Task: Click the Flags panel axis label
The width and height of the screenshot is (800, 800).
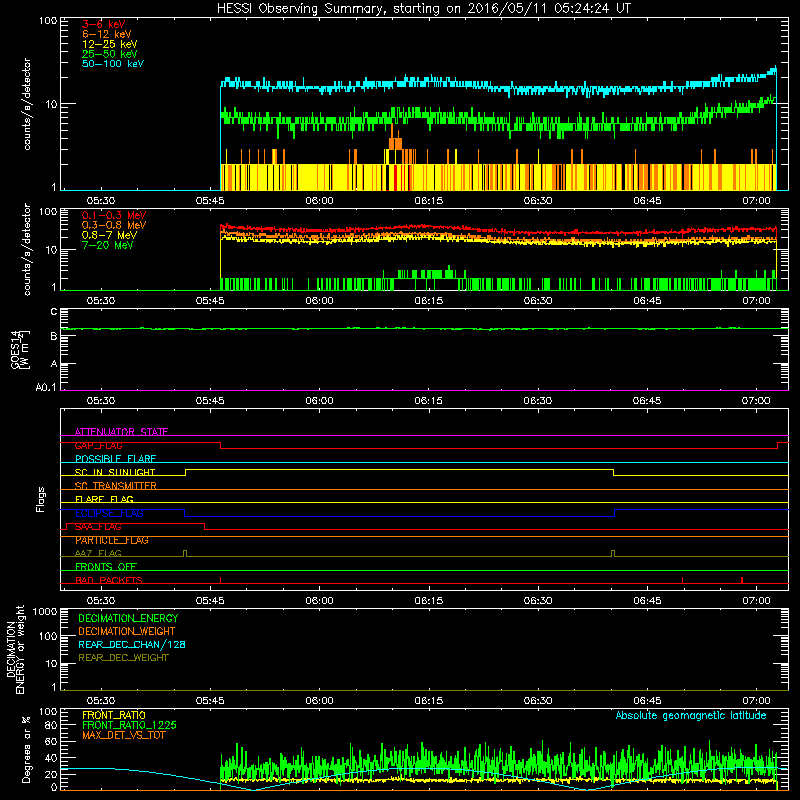Action: coord(41,499)
